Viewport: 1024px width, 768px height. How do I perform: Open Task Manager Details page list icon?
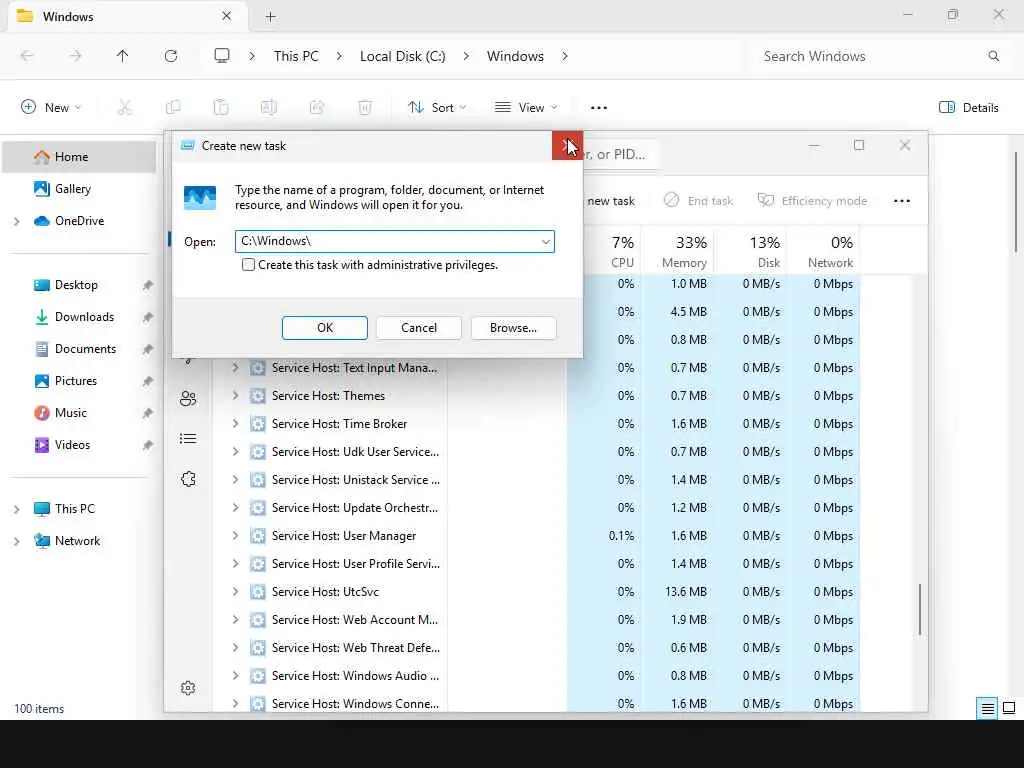[x=188, y=438]
